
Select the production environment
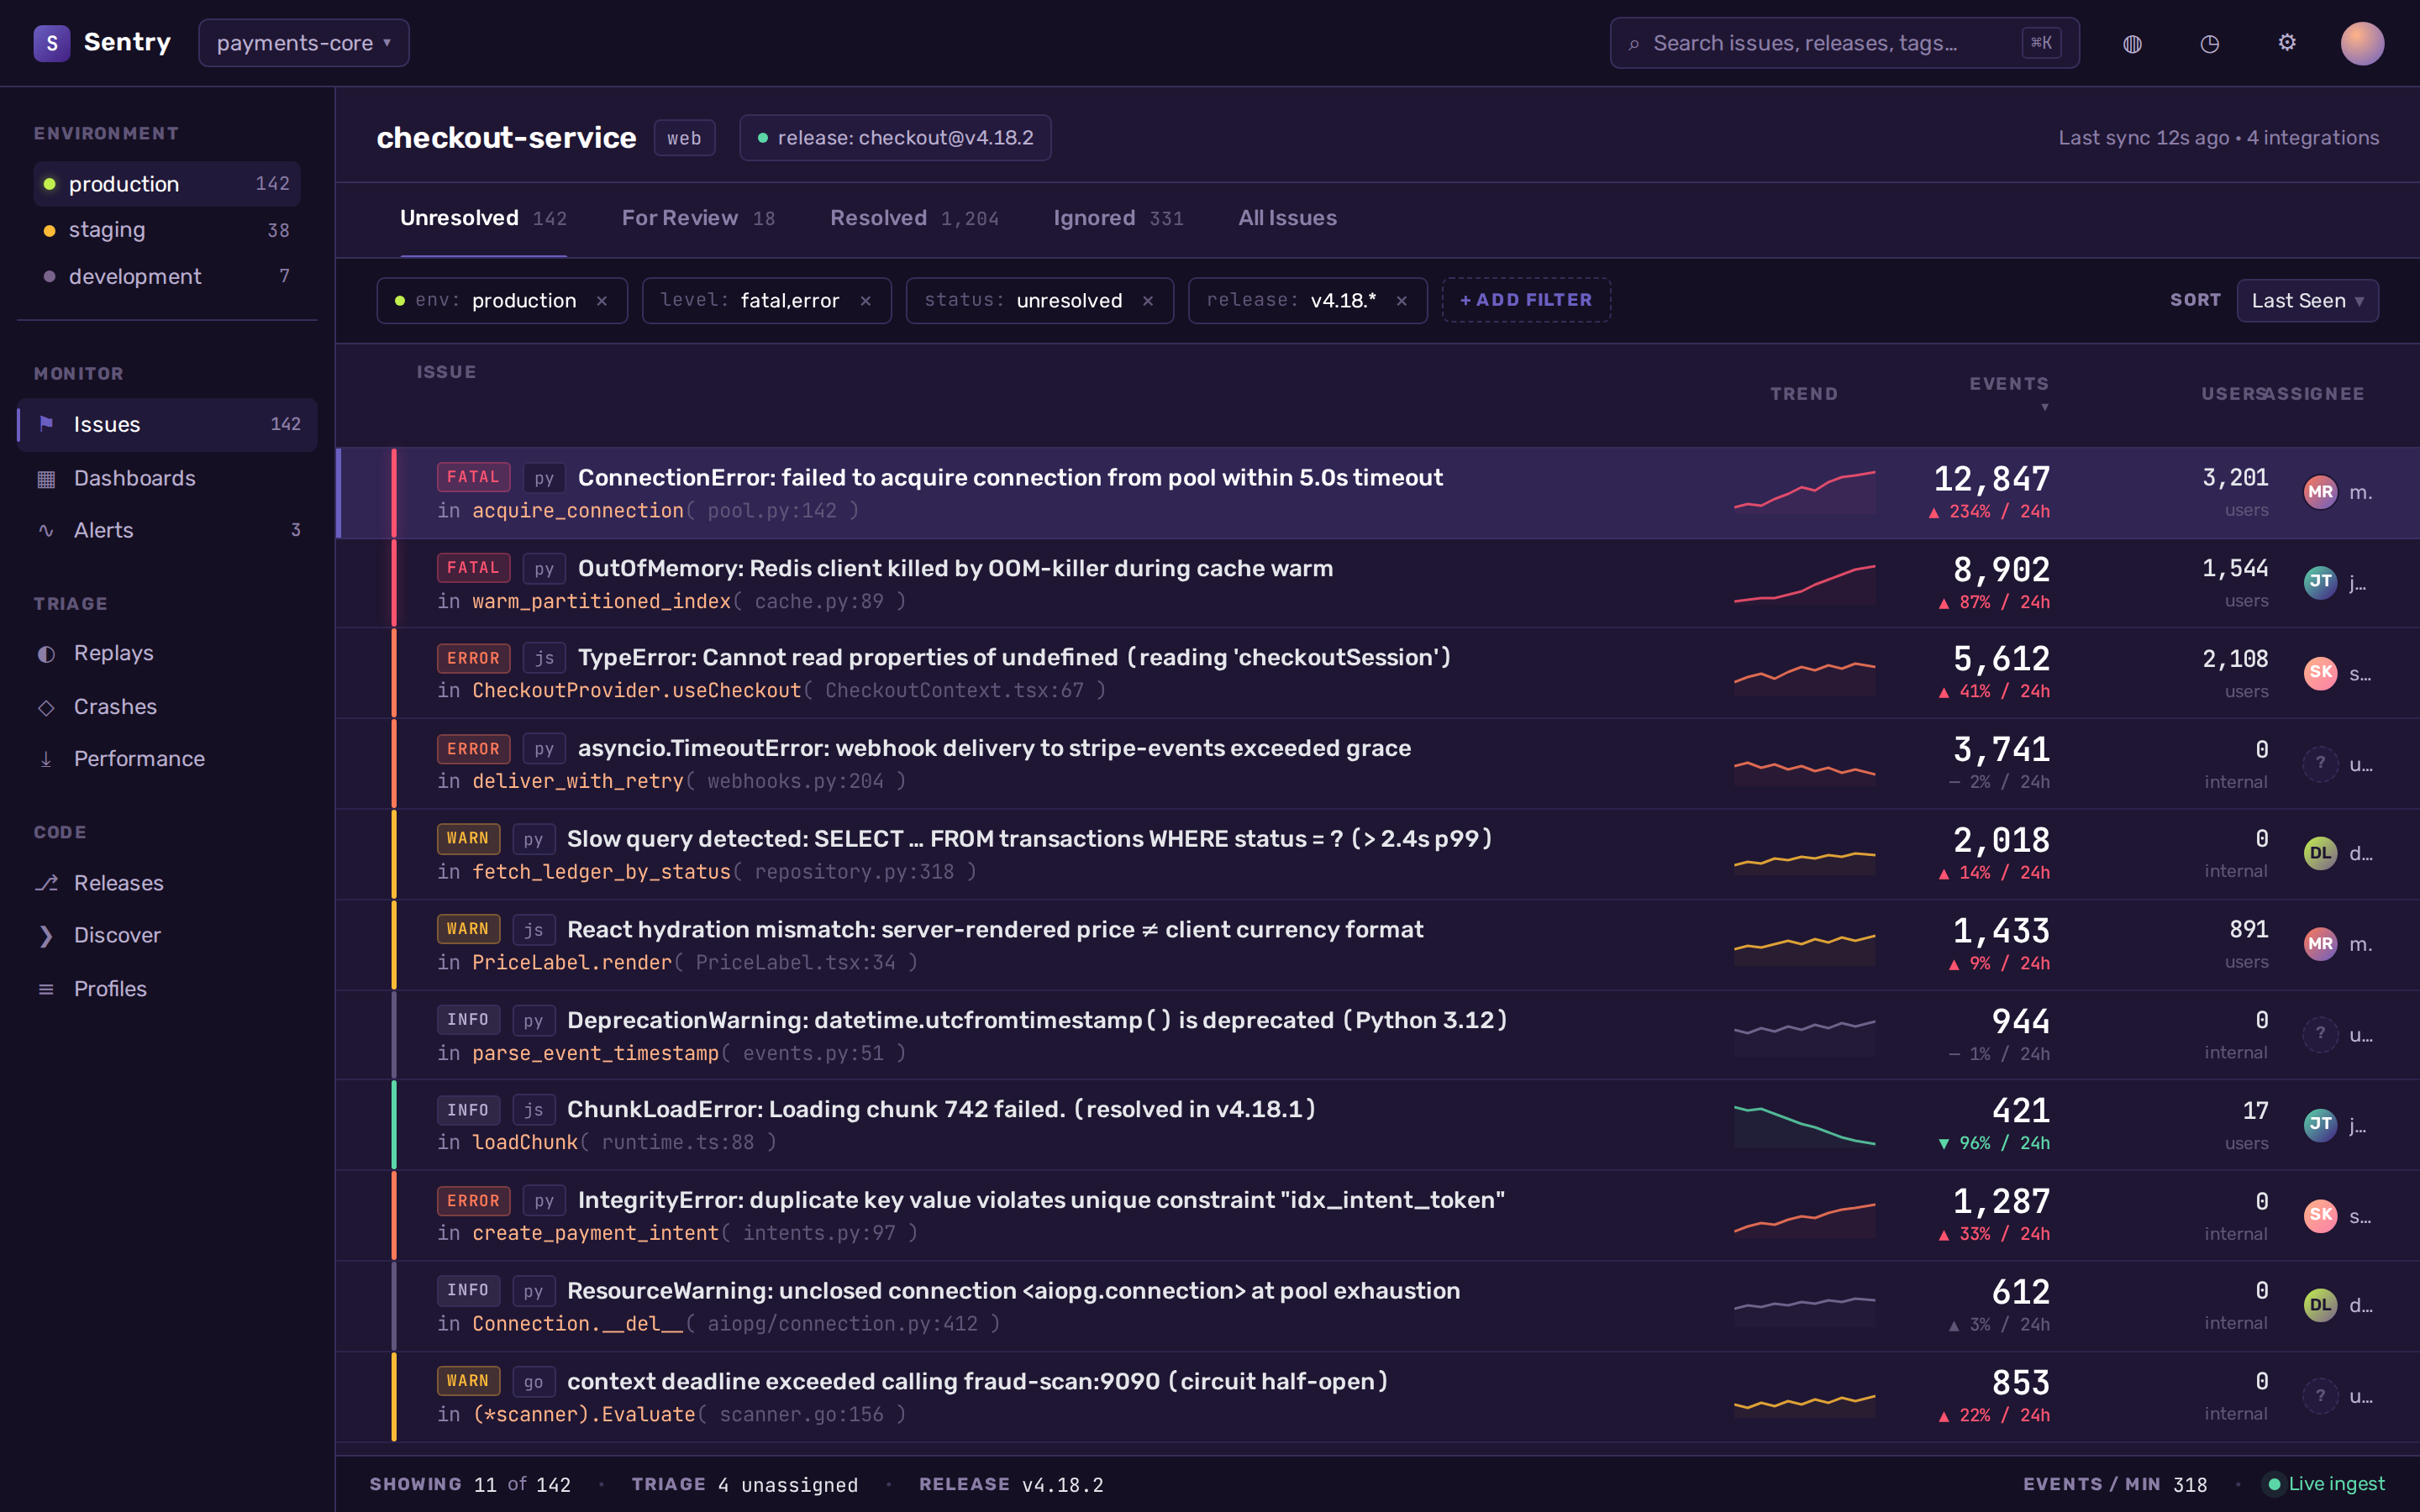click(x=167, y=184)
